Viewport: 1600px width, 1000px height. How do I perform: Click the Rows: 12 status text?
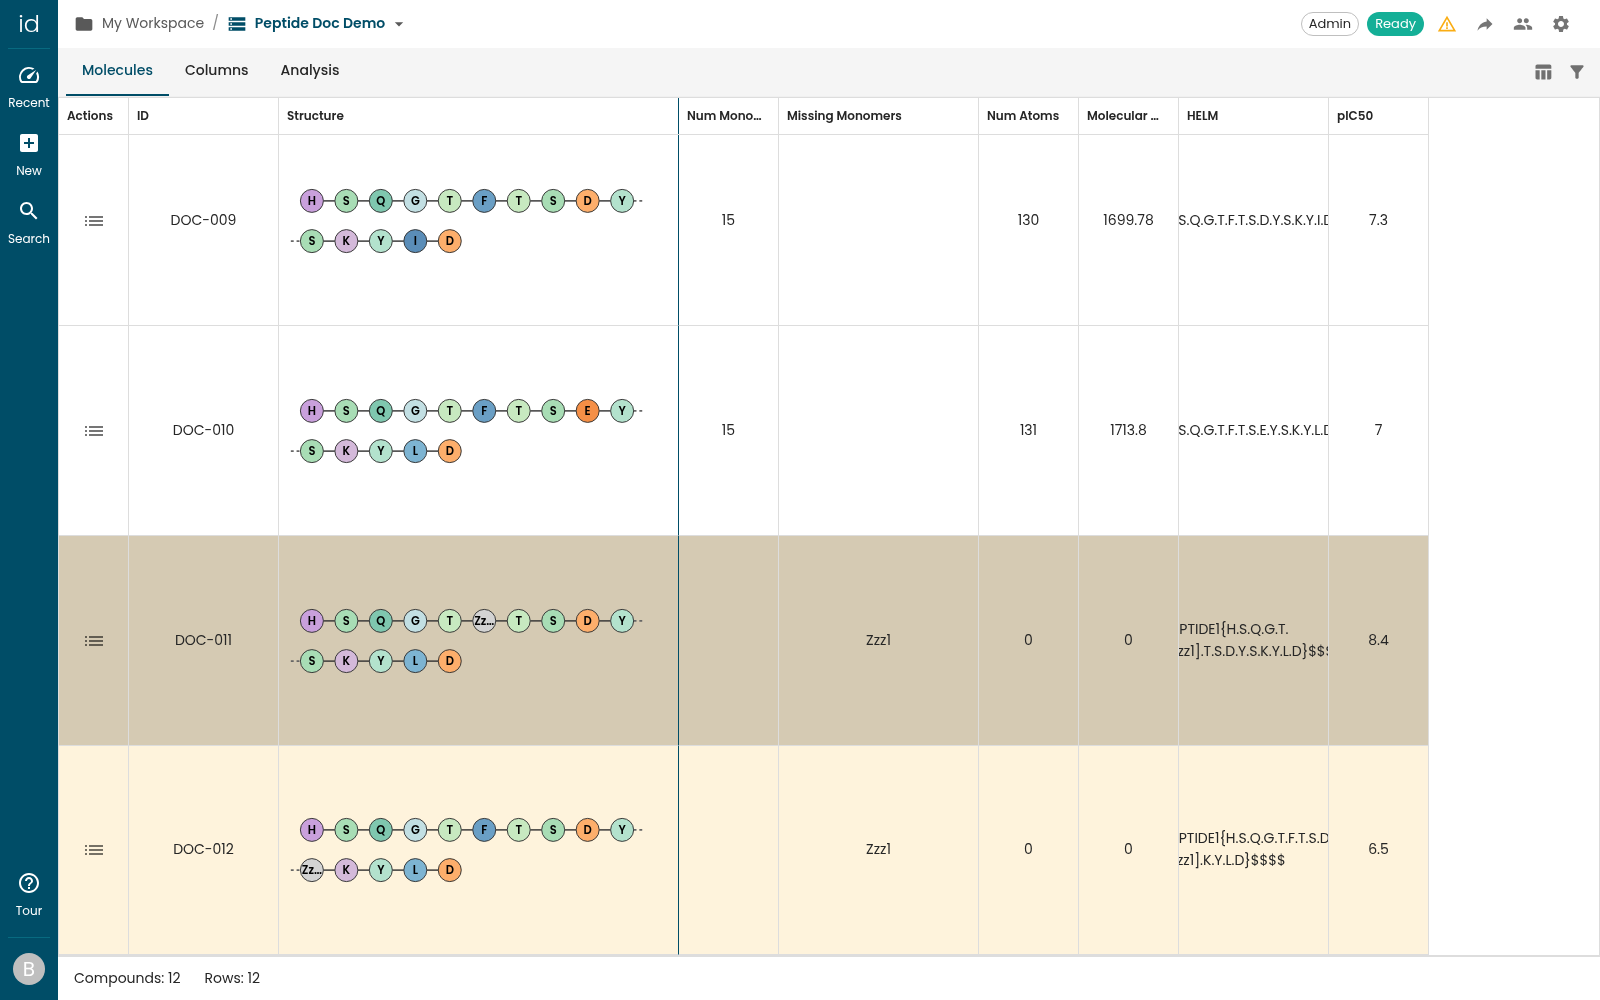click(x=232, y=978)
